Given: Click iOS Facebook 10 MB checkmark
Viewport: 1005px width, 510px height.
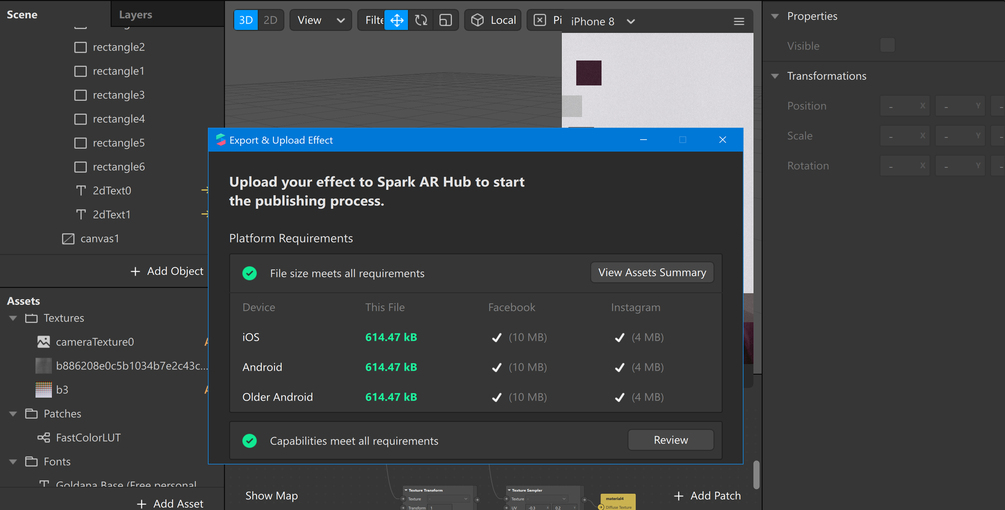Looking at the screenshot, I should tap(496, 337).
